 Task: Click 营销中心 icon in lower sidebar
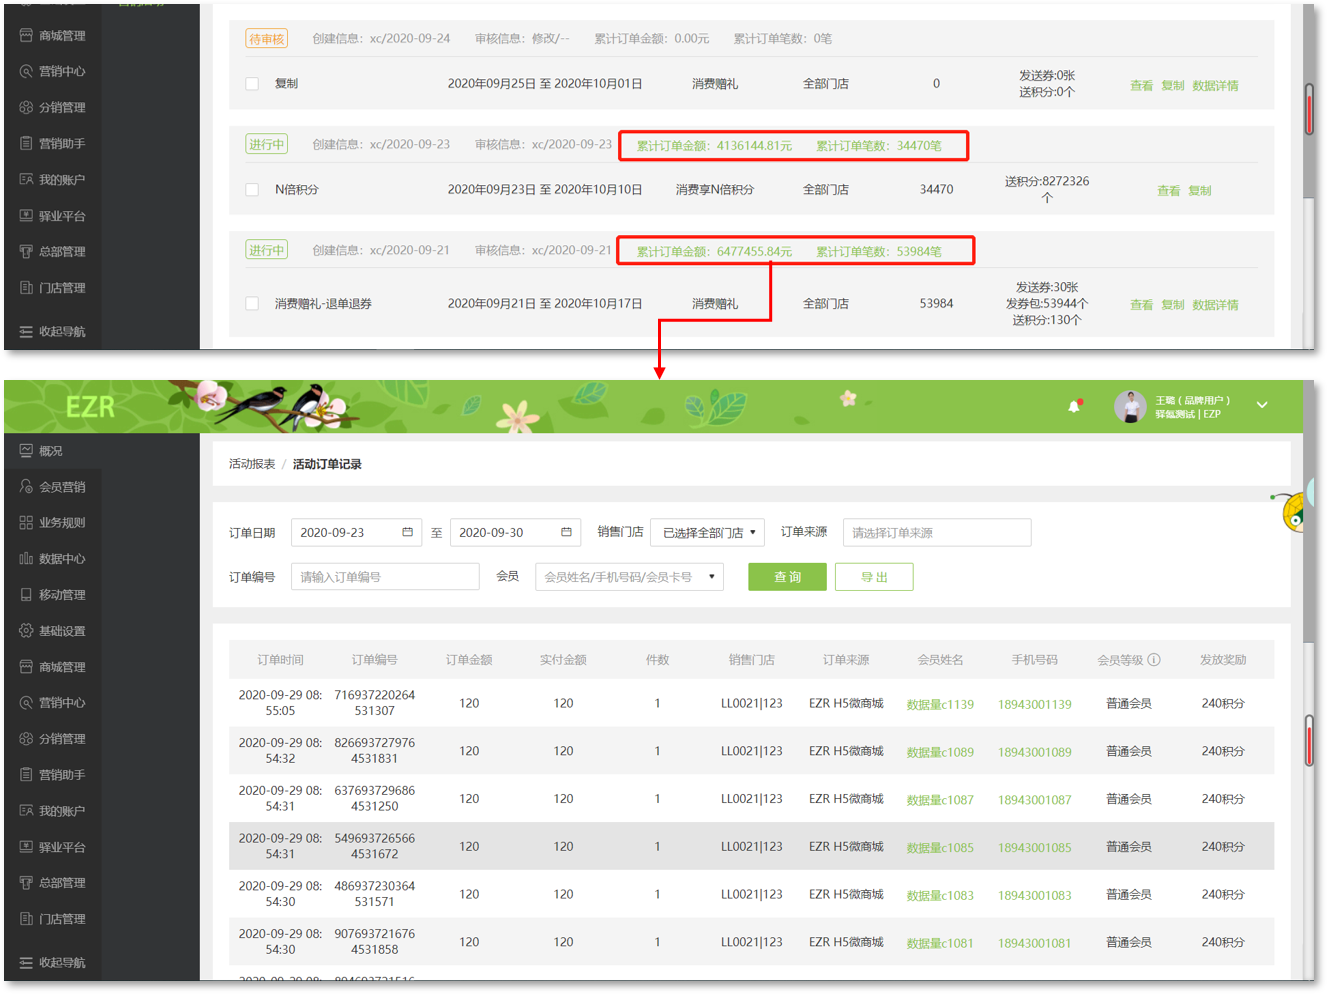click(x=26, y=702)
